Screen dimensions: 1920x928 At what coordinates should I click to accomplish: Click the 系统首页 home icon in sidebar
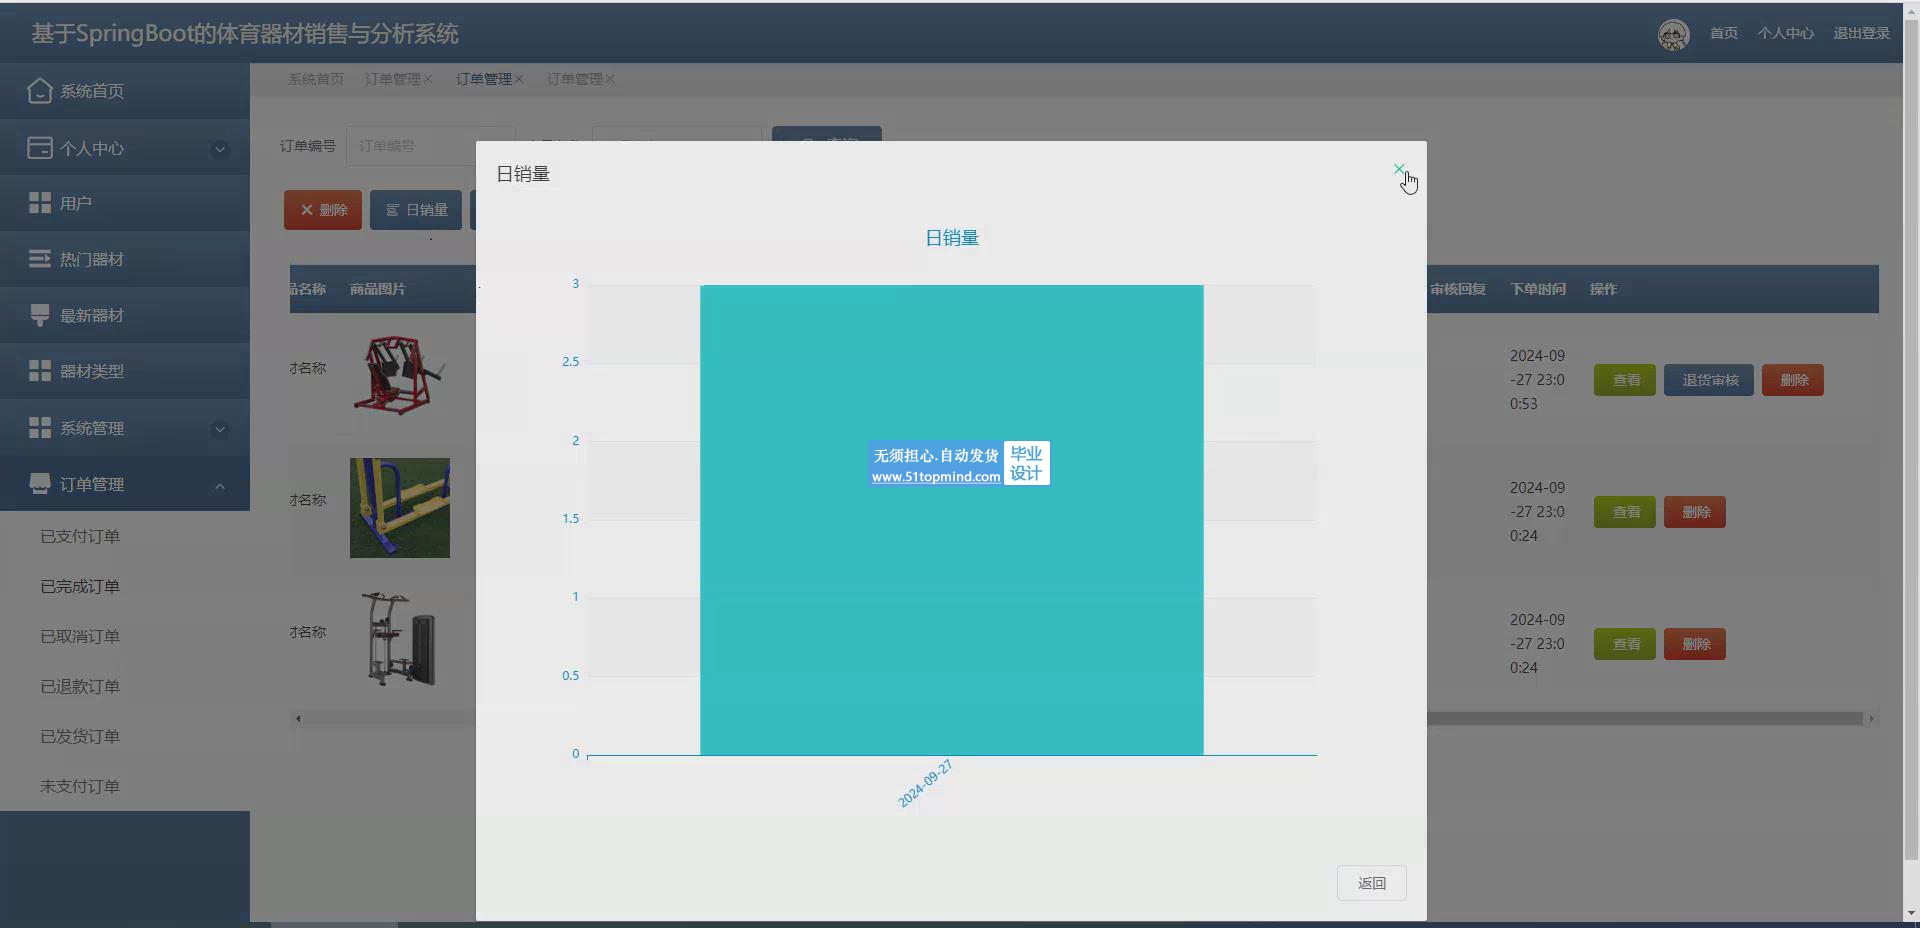(40, 91)
